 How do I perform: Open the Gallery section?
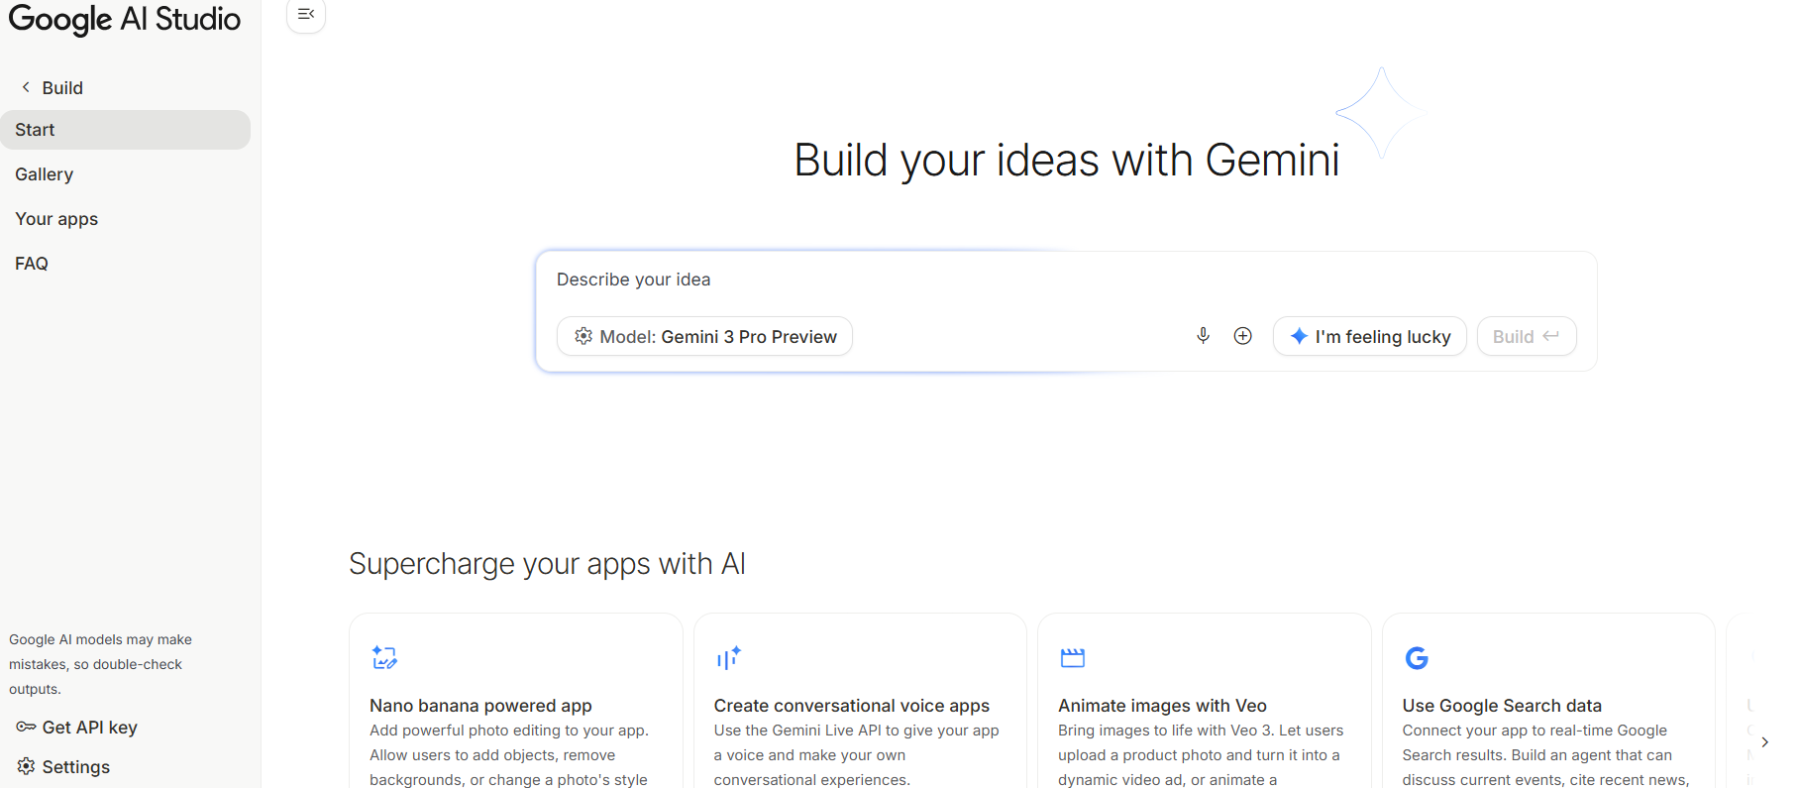(x=44, y=174)
